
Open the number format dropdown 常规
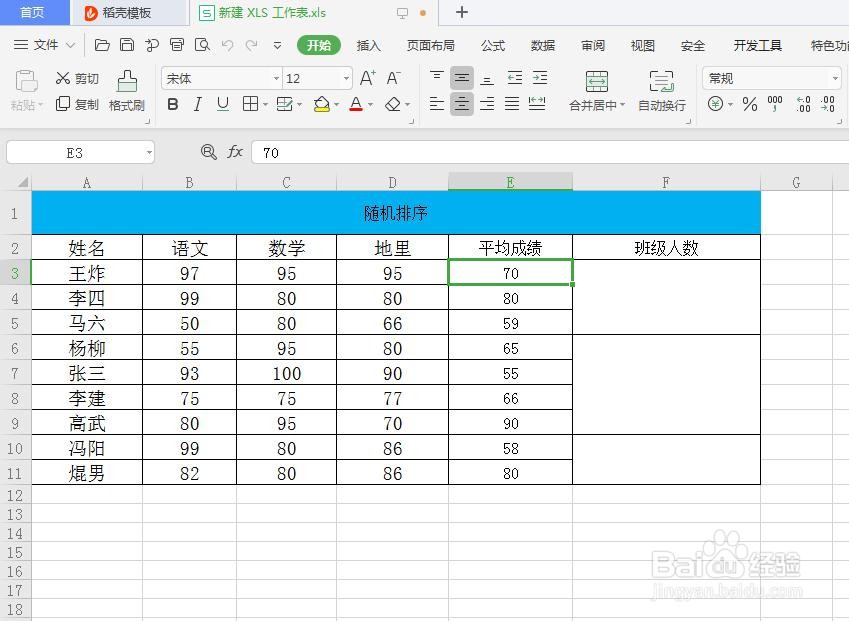pyautogui.click(x=835, y=79)
